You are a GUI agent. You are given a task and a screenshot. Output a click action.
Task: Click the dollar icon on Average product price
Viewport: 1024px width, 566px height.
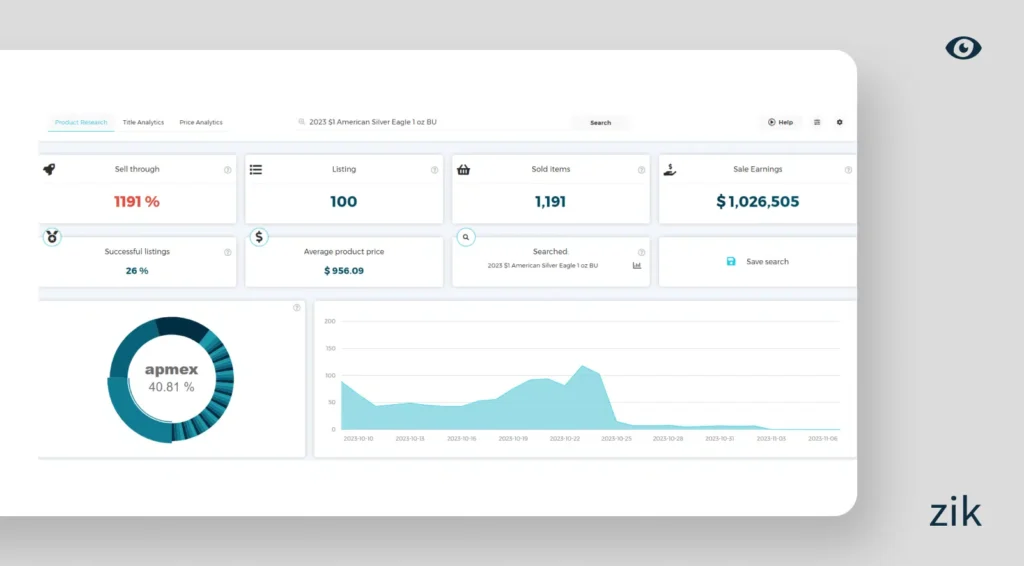coord(259,237)
